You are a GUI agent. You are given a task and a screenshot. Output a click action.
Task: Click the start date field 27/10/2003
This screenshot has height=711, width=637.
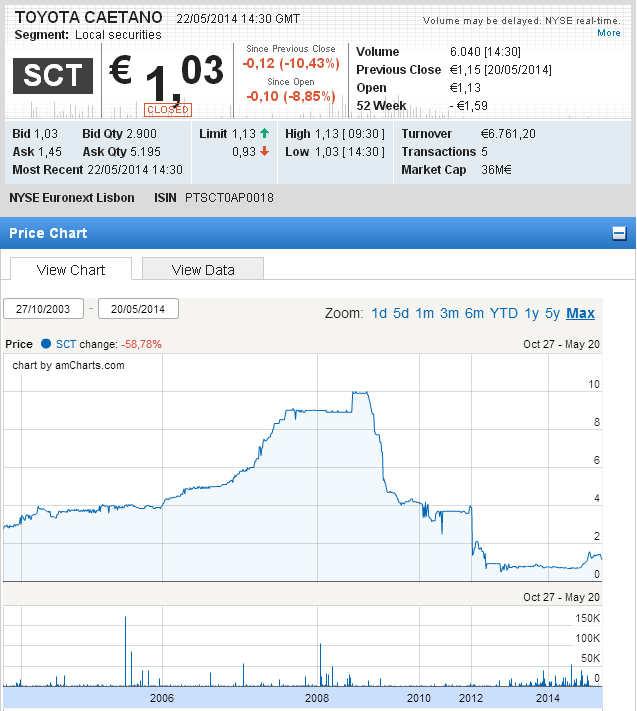point(43,309)
